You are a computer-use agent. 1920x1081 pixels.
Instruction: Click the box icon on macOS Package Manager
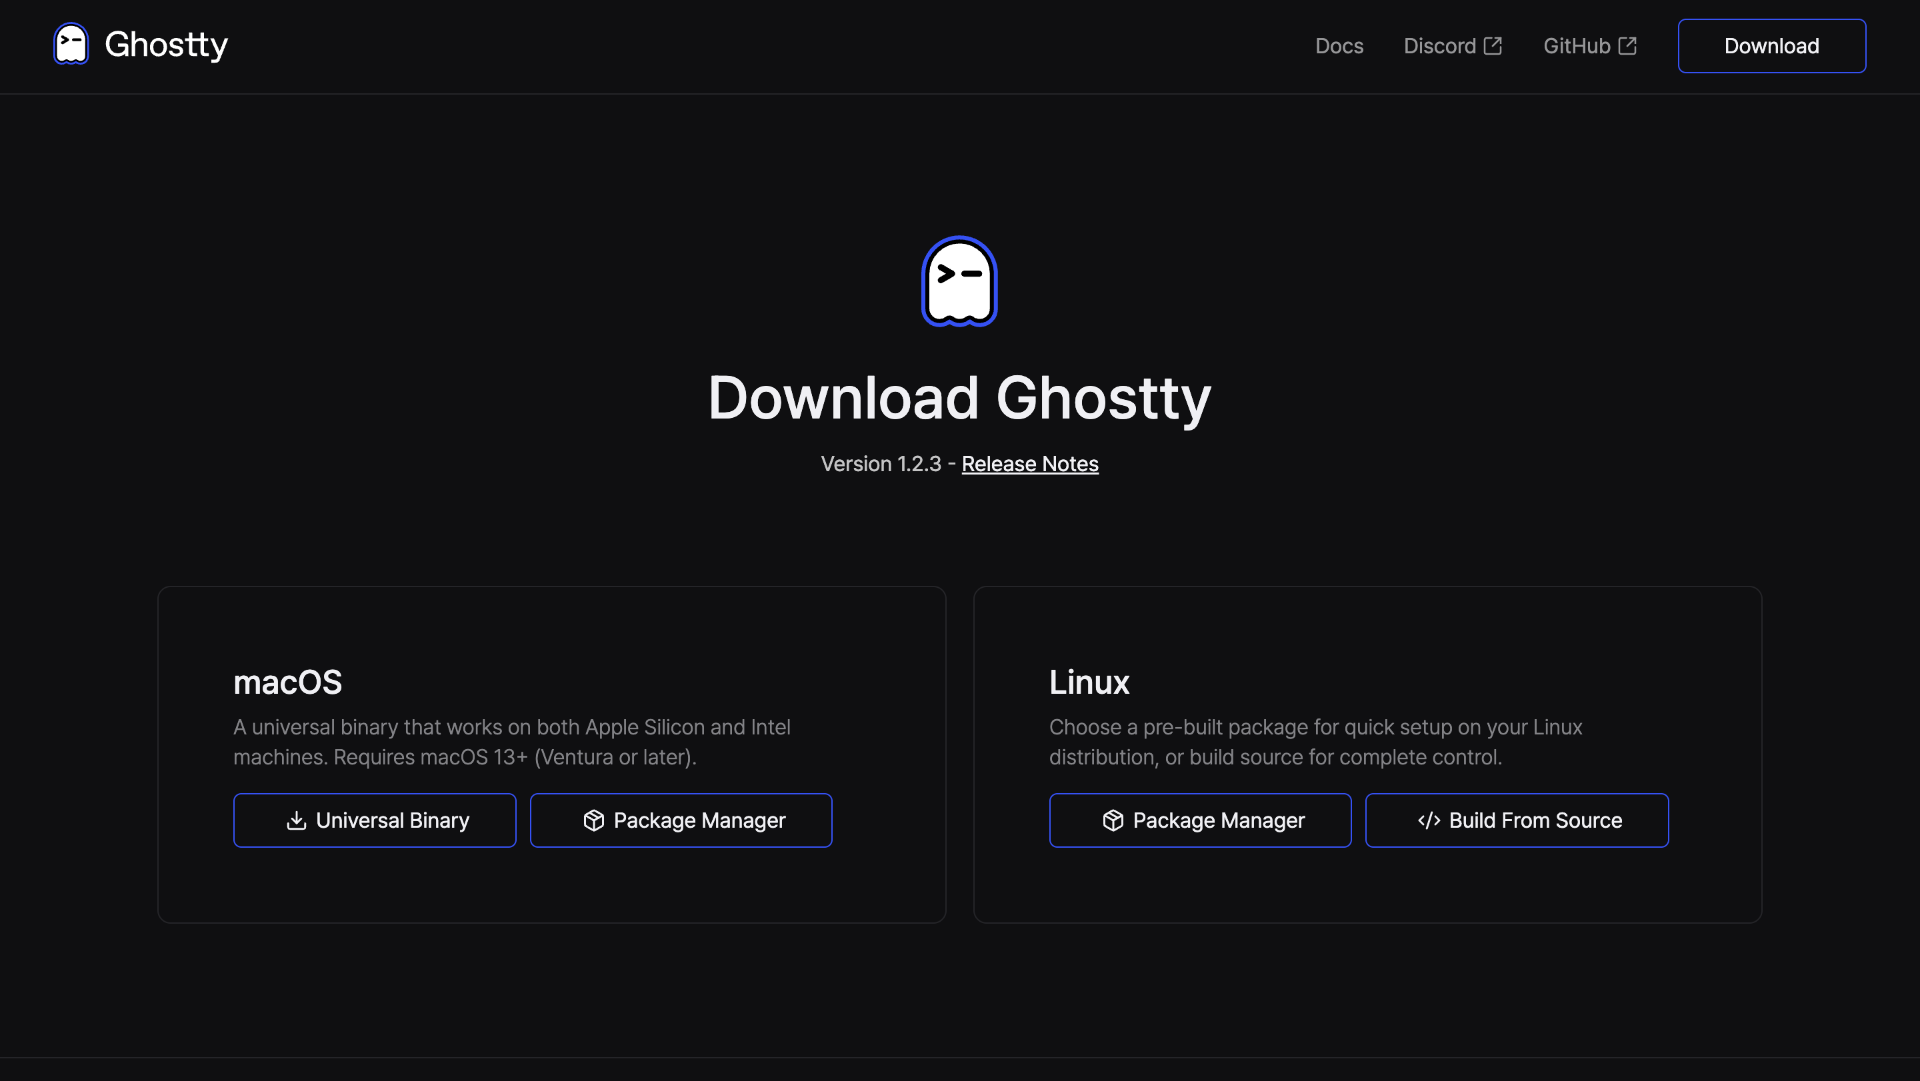pyautogui.click(x=594, y=821)
